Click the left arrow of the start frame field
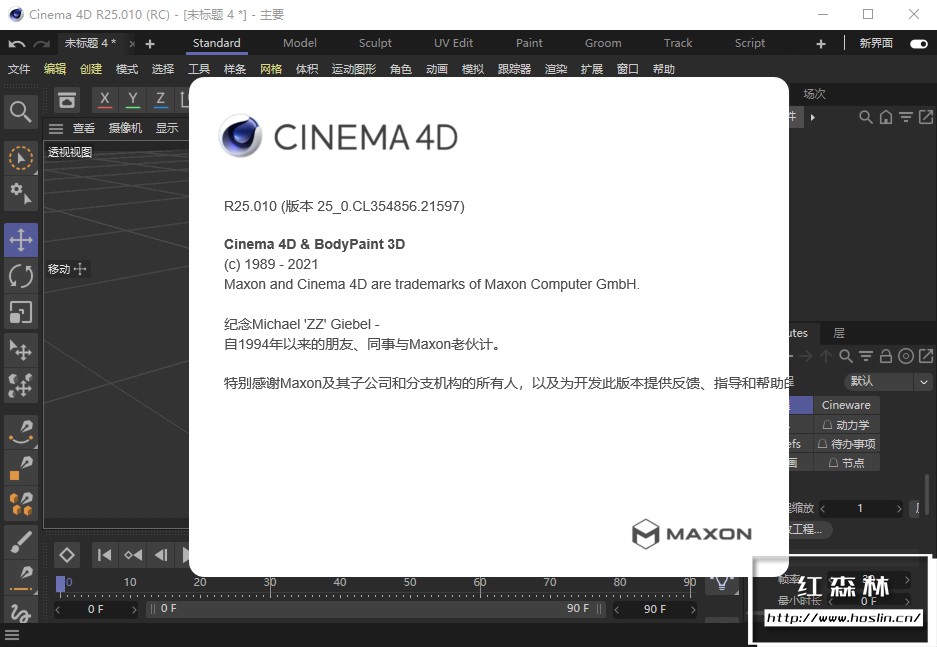The height and width of the screenshot is (647, 937). [x=58, y=609]
